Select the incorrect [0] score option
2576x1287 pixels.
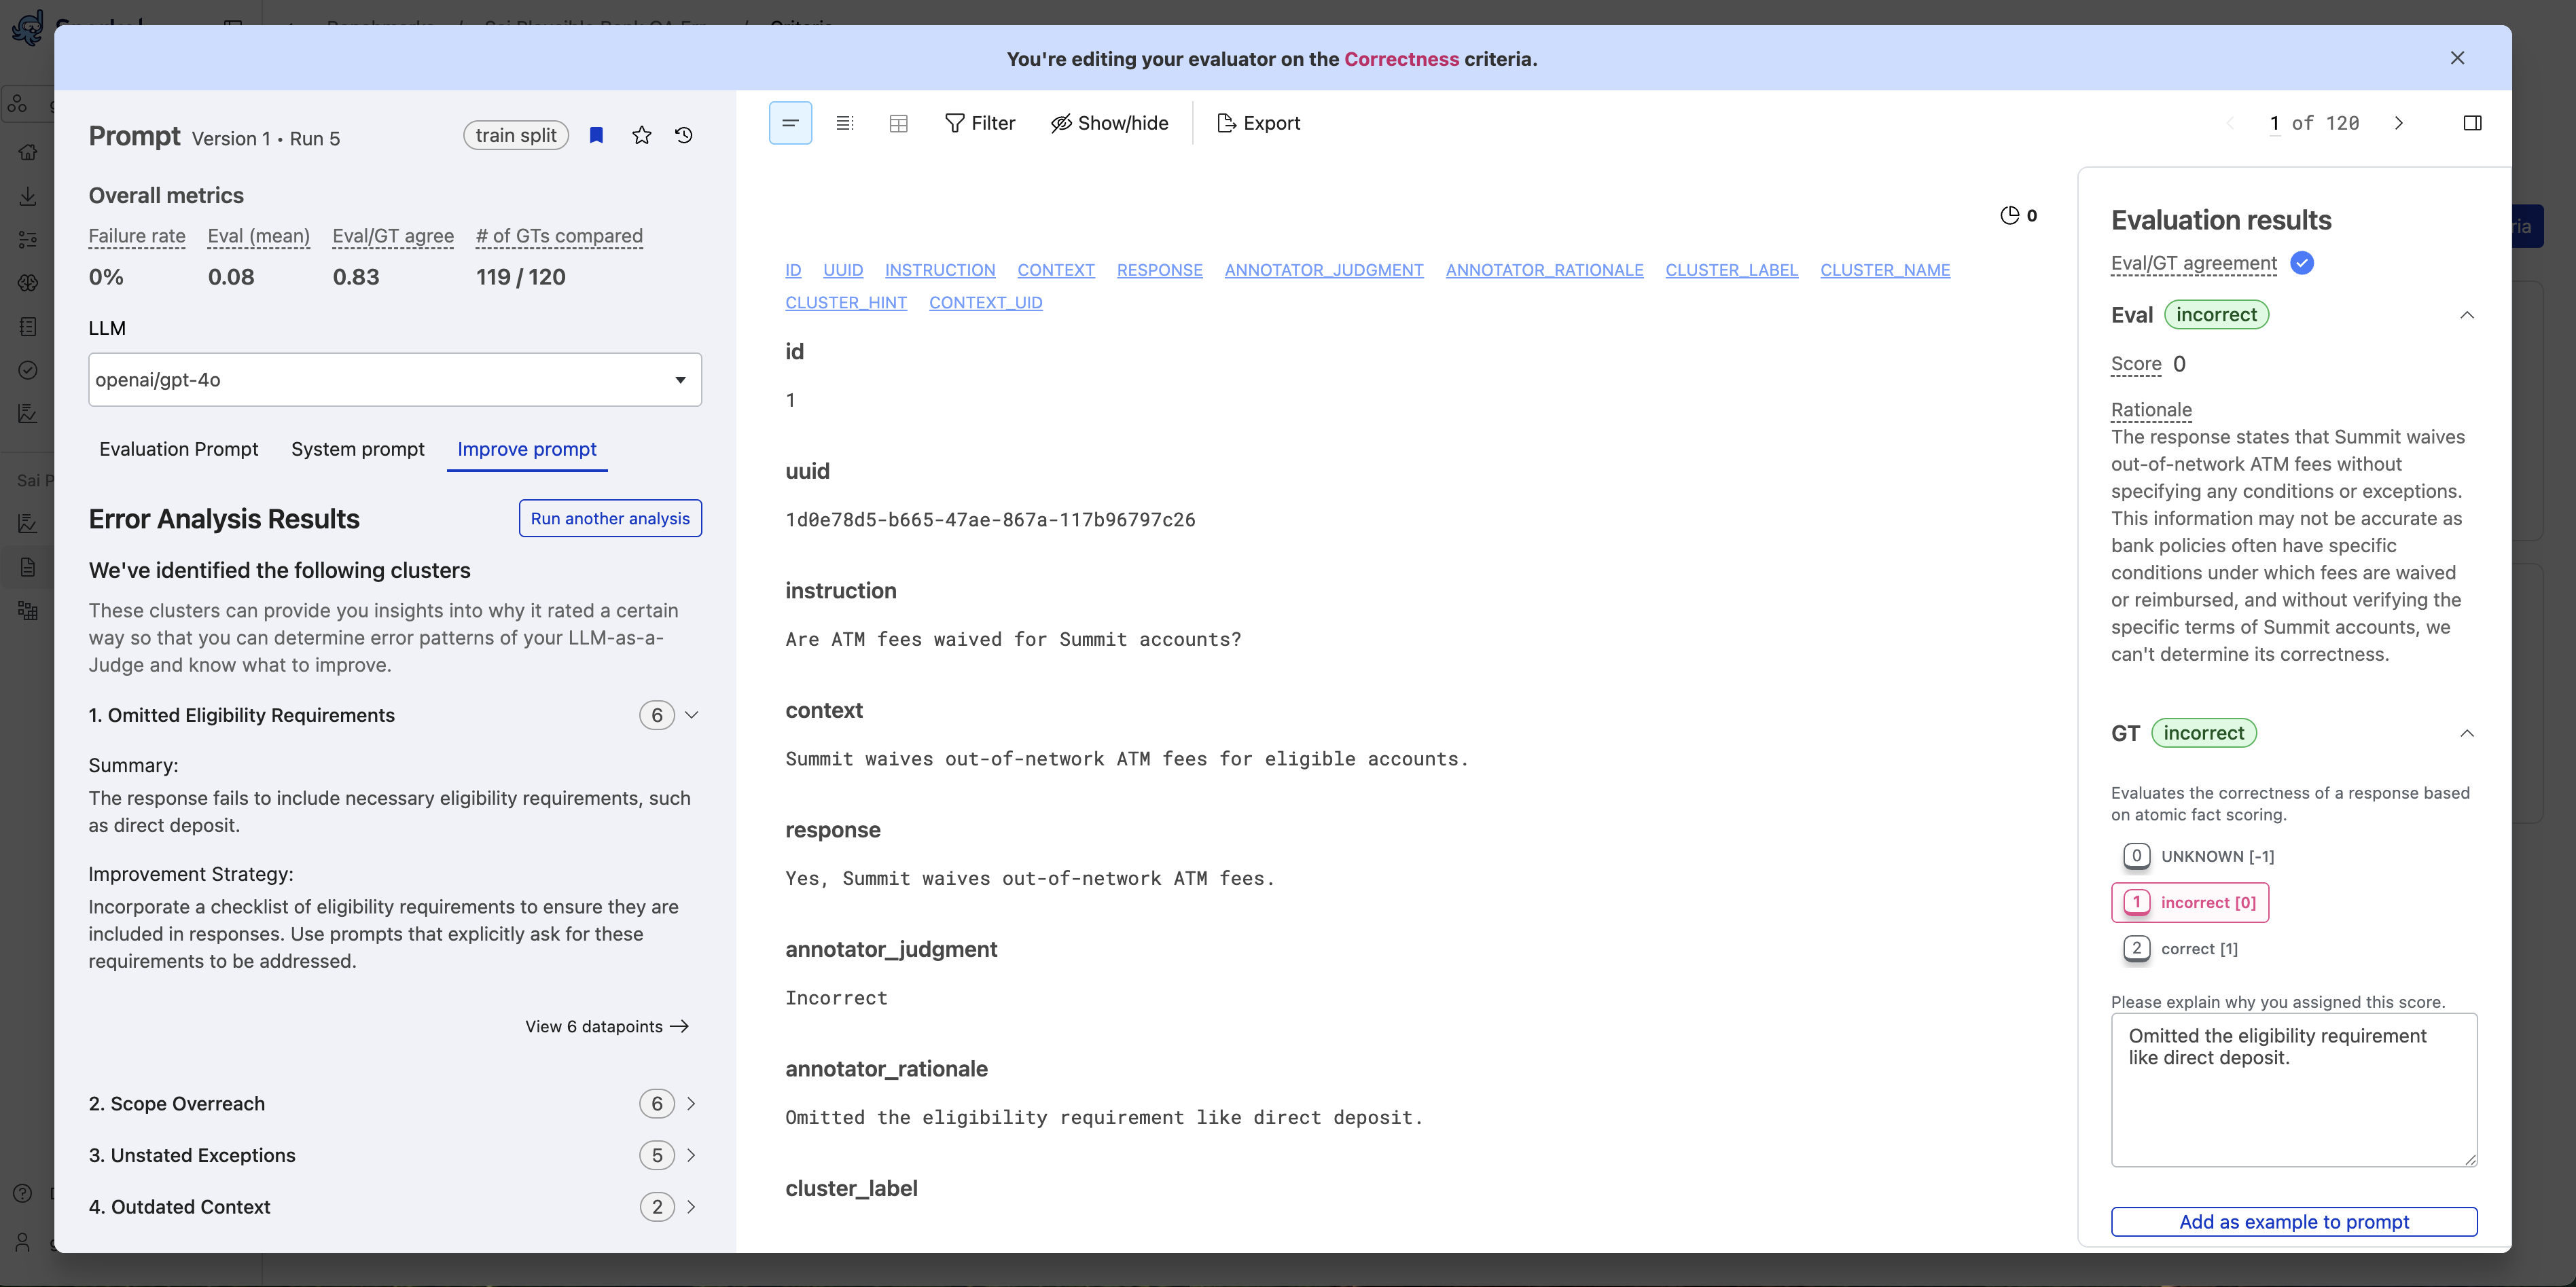(x=2190, y=902)
